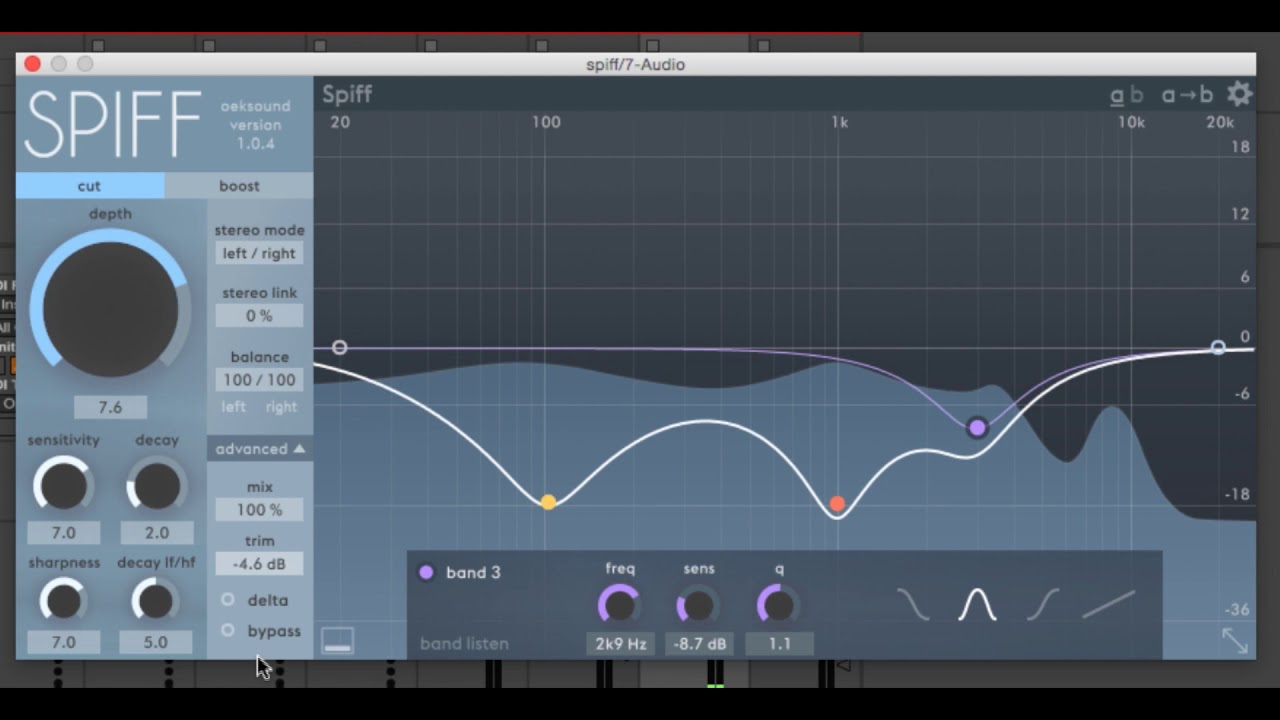Click the left balance label
Screen dimensions: 1280x720
pos(233,407)
